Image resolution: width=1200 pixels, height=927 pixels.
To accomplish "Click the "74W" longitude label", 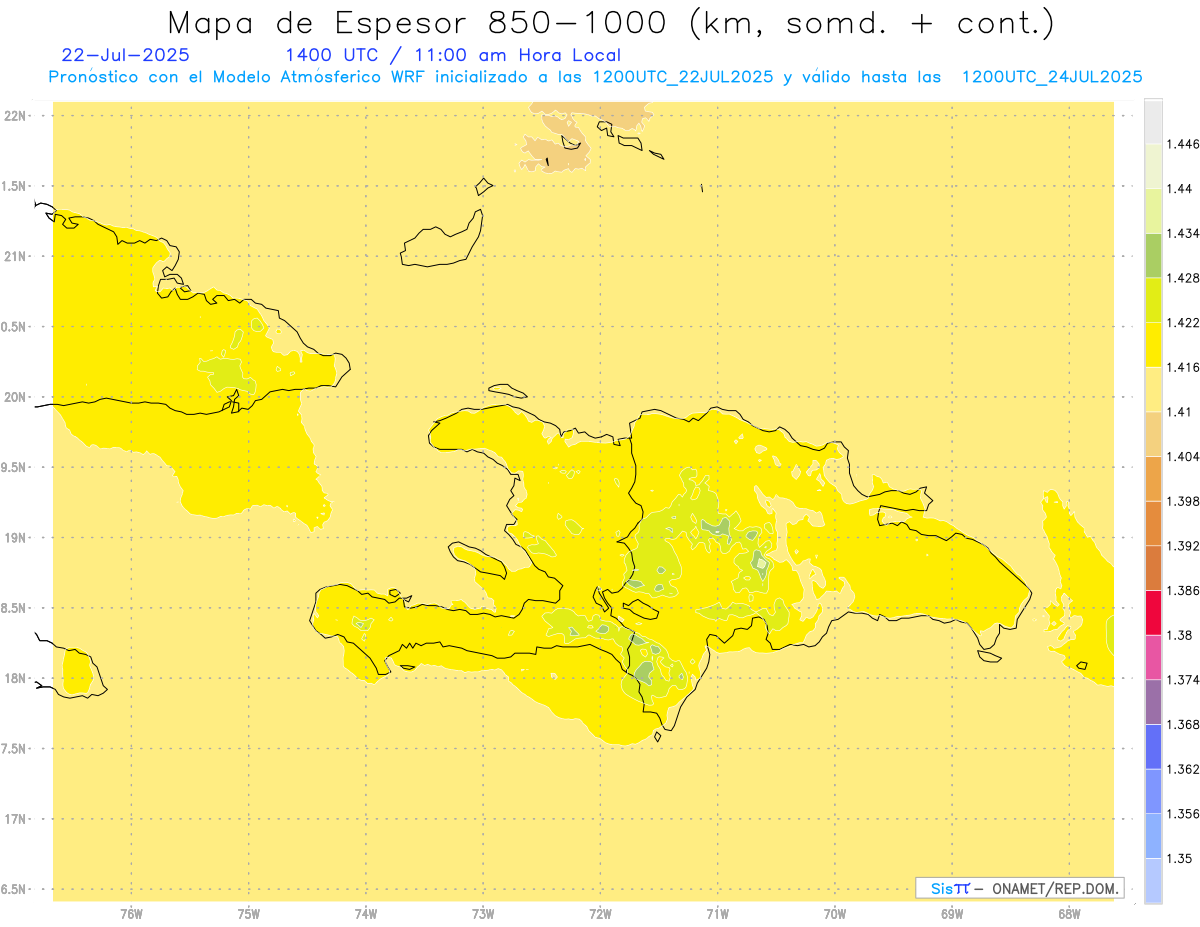I will 366,913.
